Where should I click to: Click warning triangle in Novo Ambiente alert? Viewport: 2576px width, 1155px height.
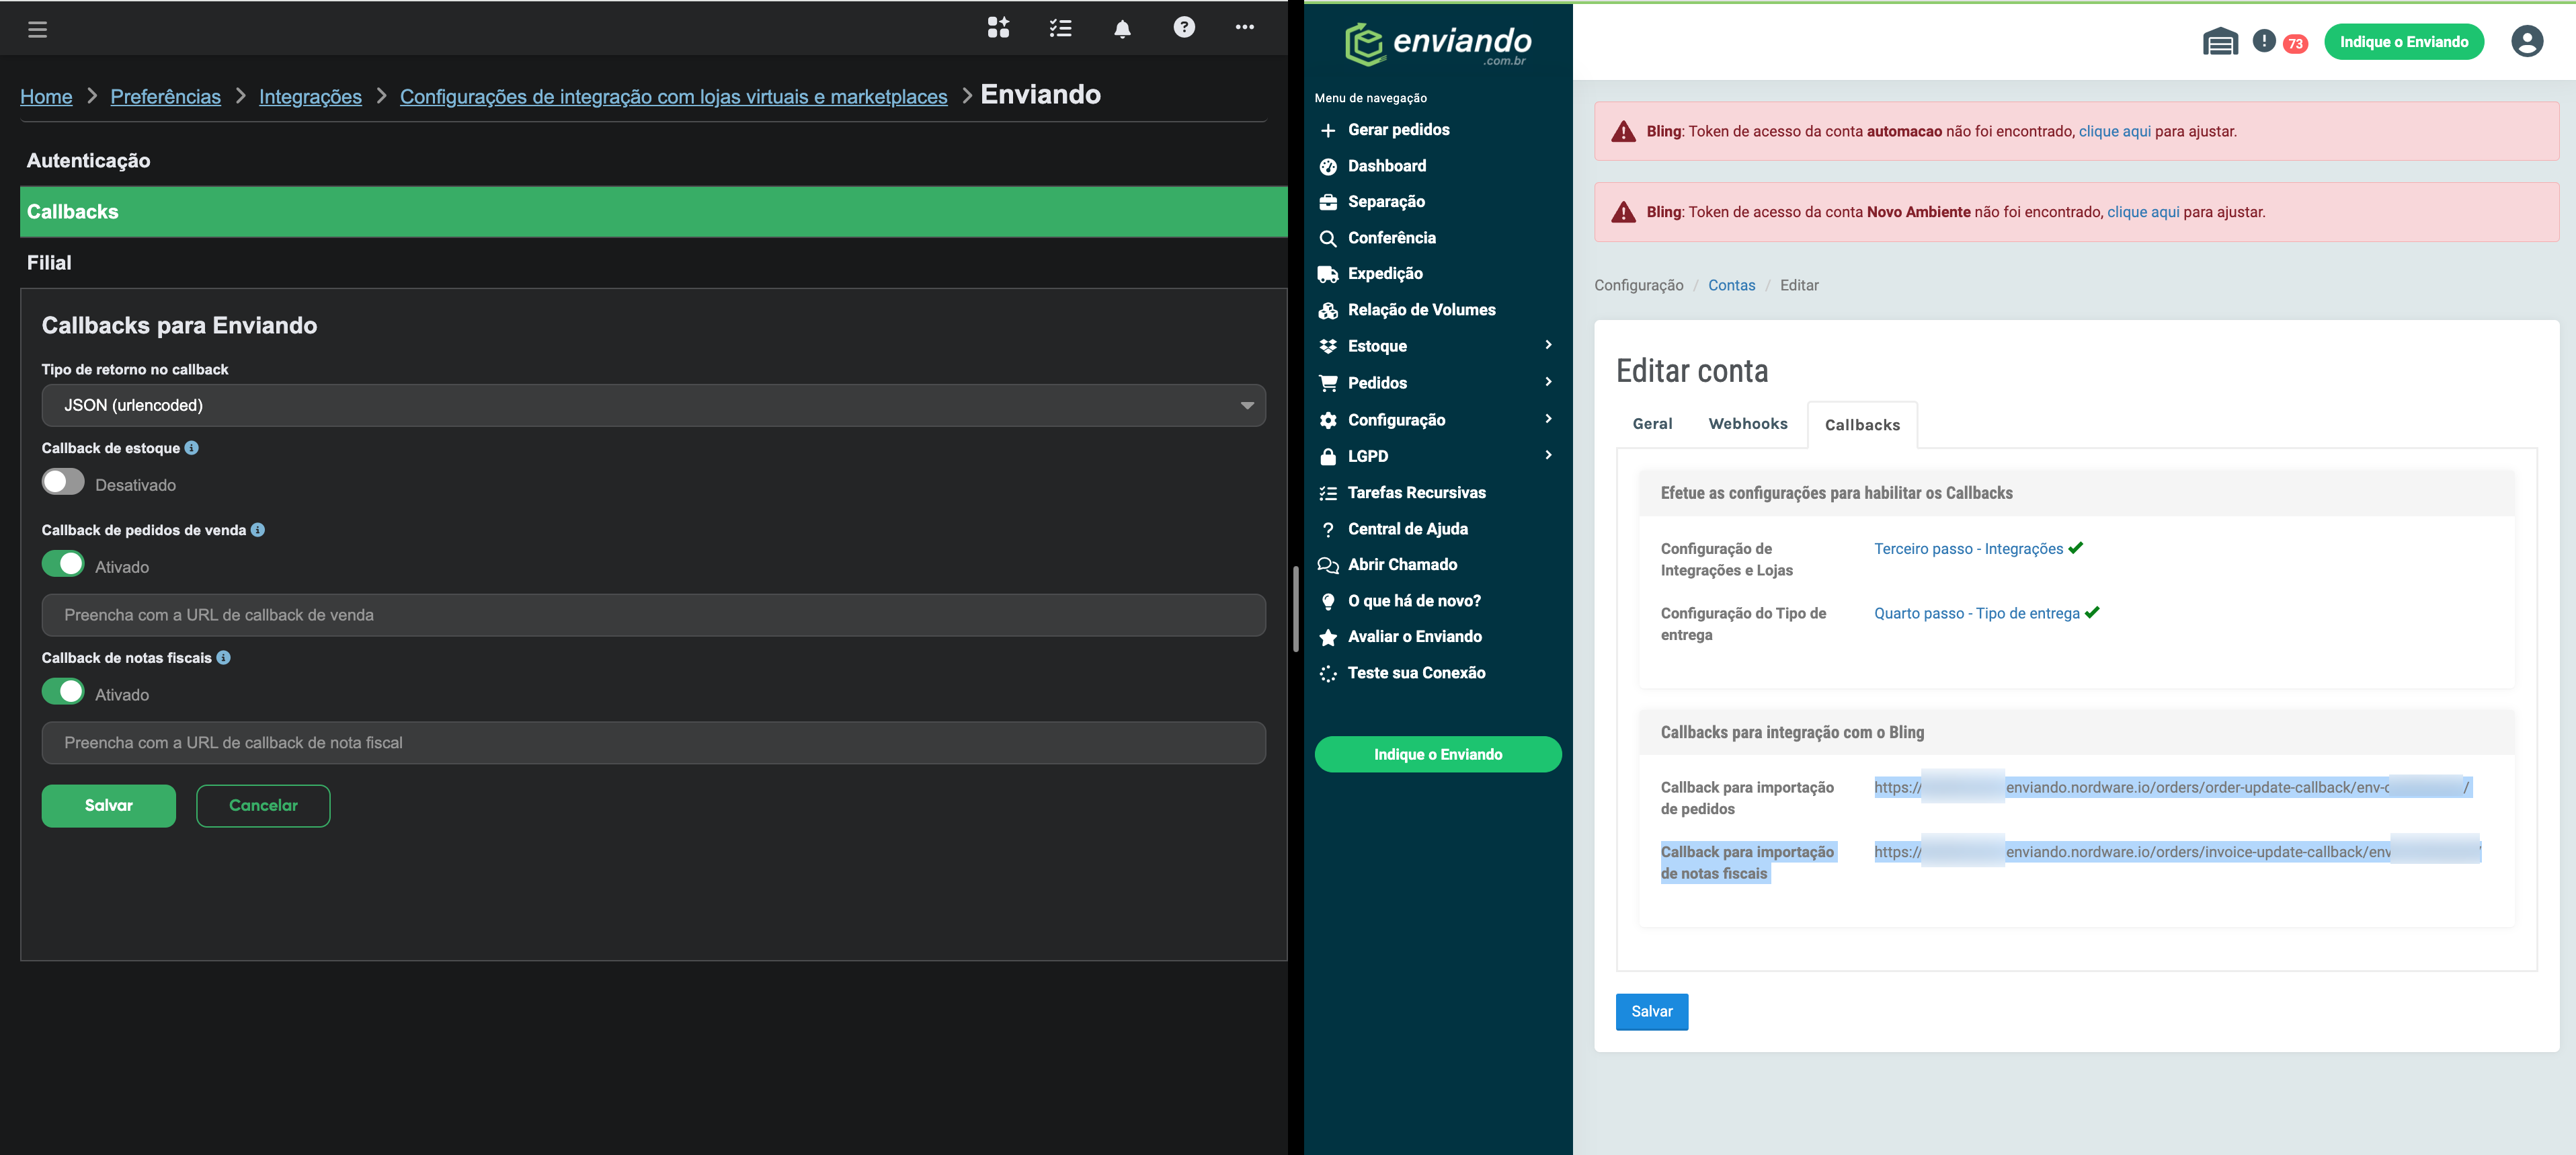(1623, 212)
